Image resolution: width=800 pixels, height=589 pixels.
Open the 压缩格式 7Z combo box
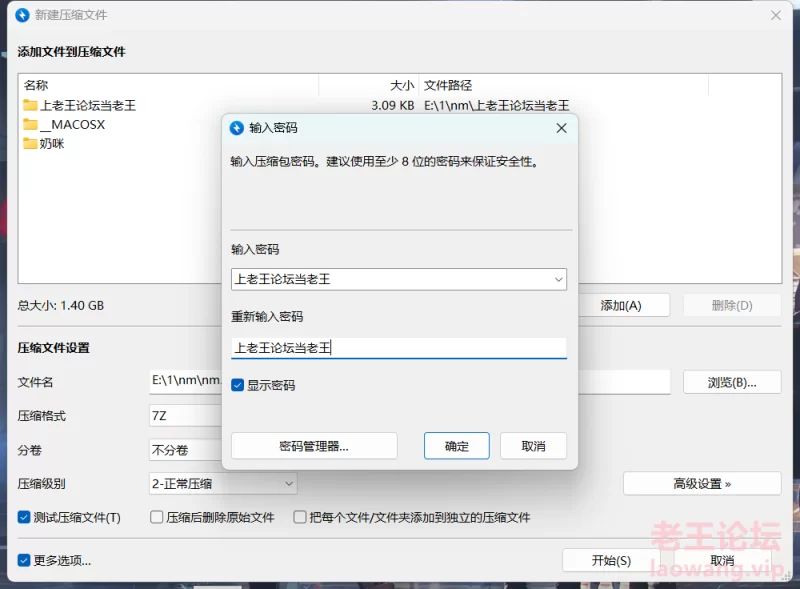185,415
